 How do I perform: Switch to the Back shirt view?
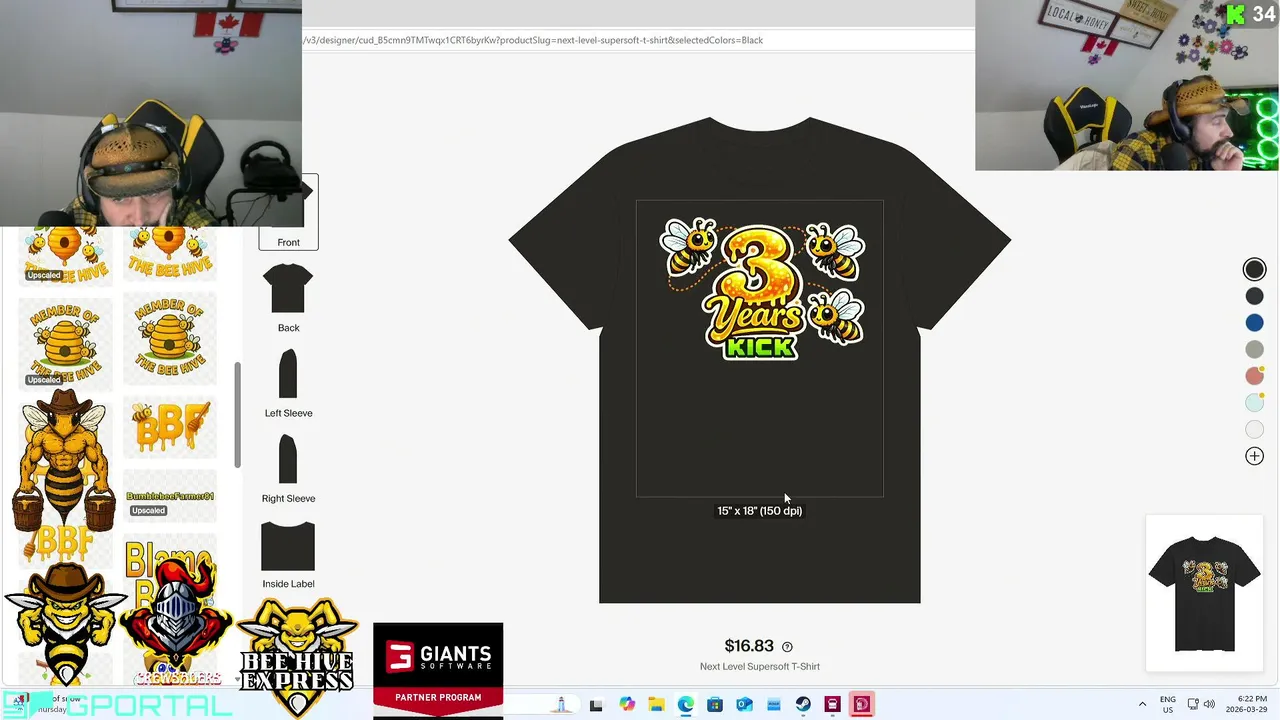pyautogui.click(x=288, y=298)
